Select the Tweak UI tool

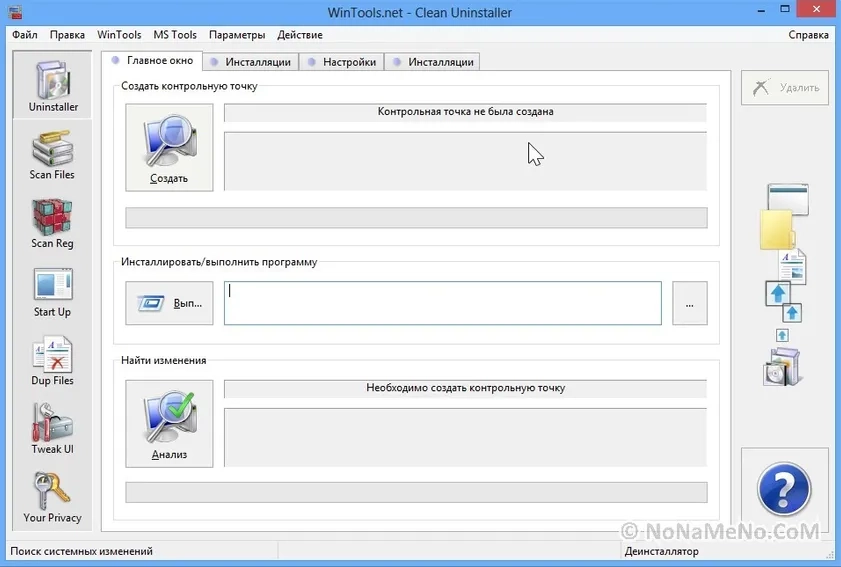(52, 429)
